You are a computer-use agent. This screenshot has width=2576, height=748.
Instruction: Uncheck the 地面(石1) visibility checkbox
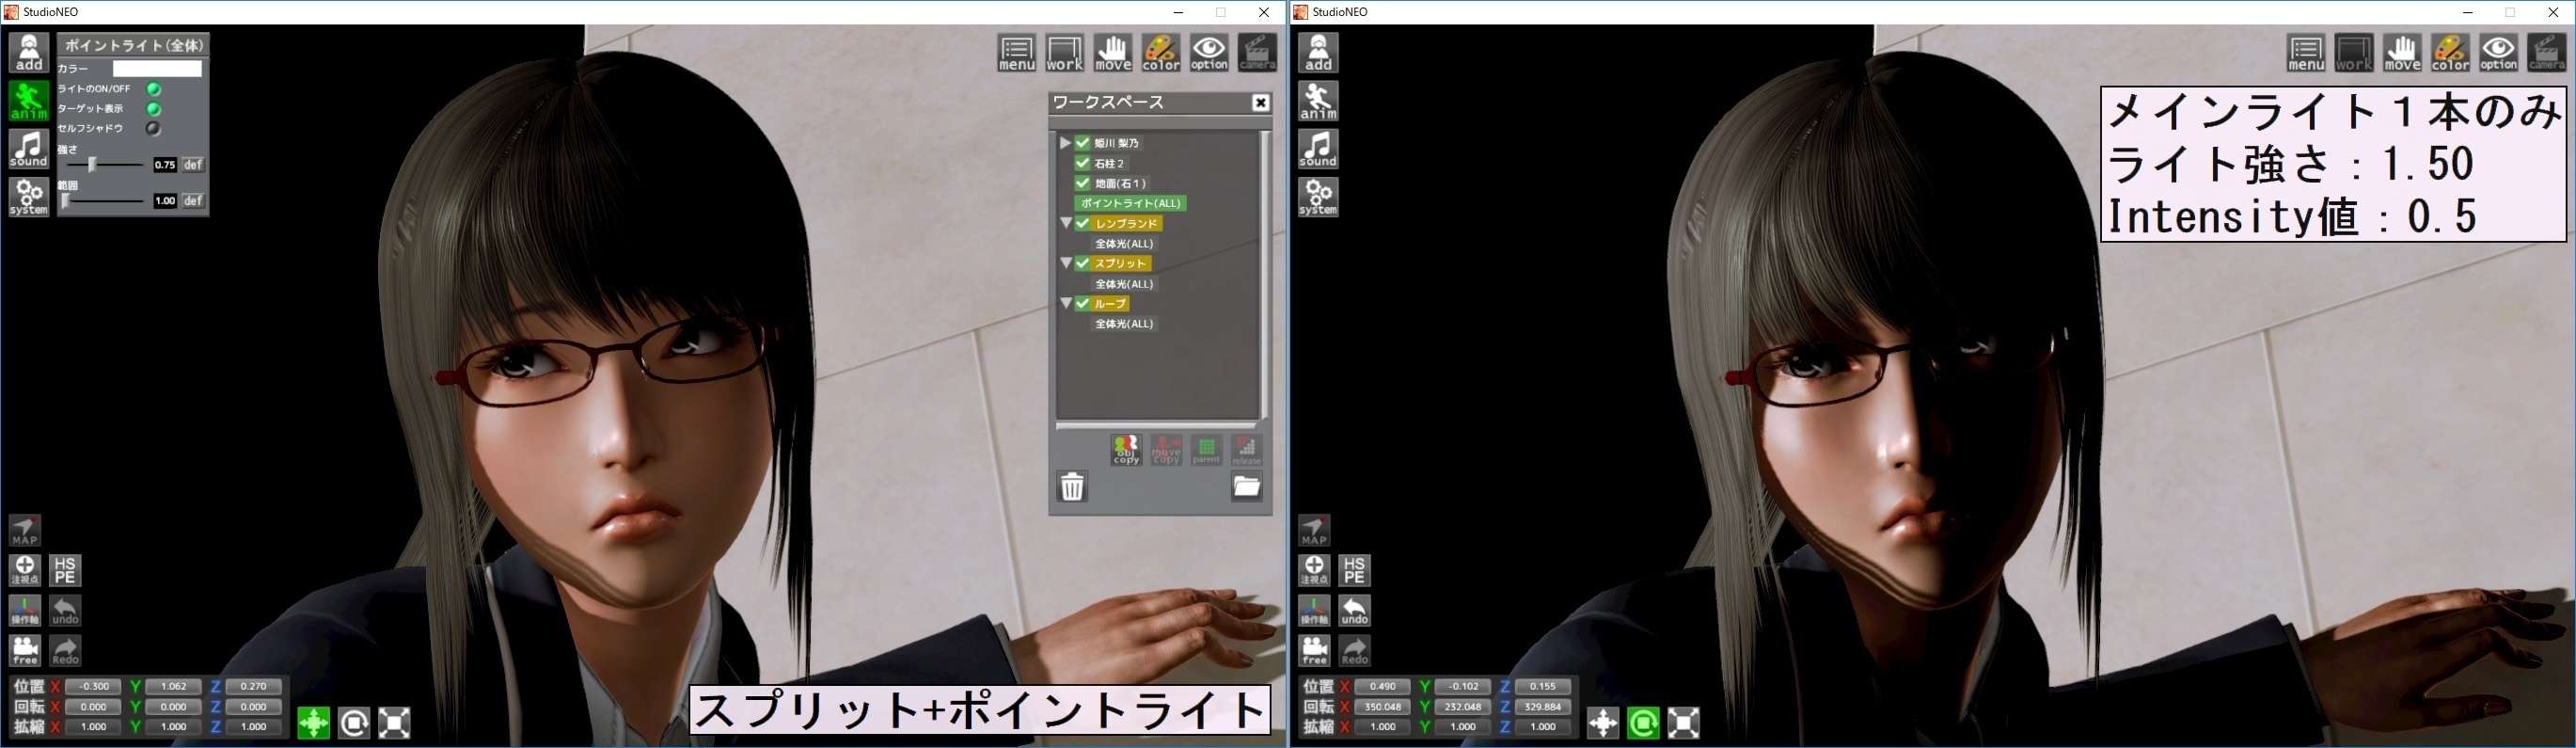click(1082, 183)
